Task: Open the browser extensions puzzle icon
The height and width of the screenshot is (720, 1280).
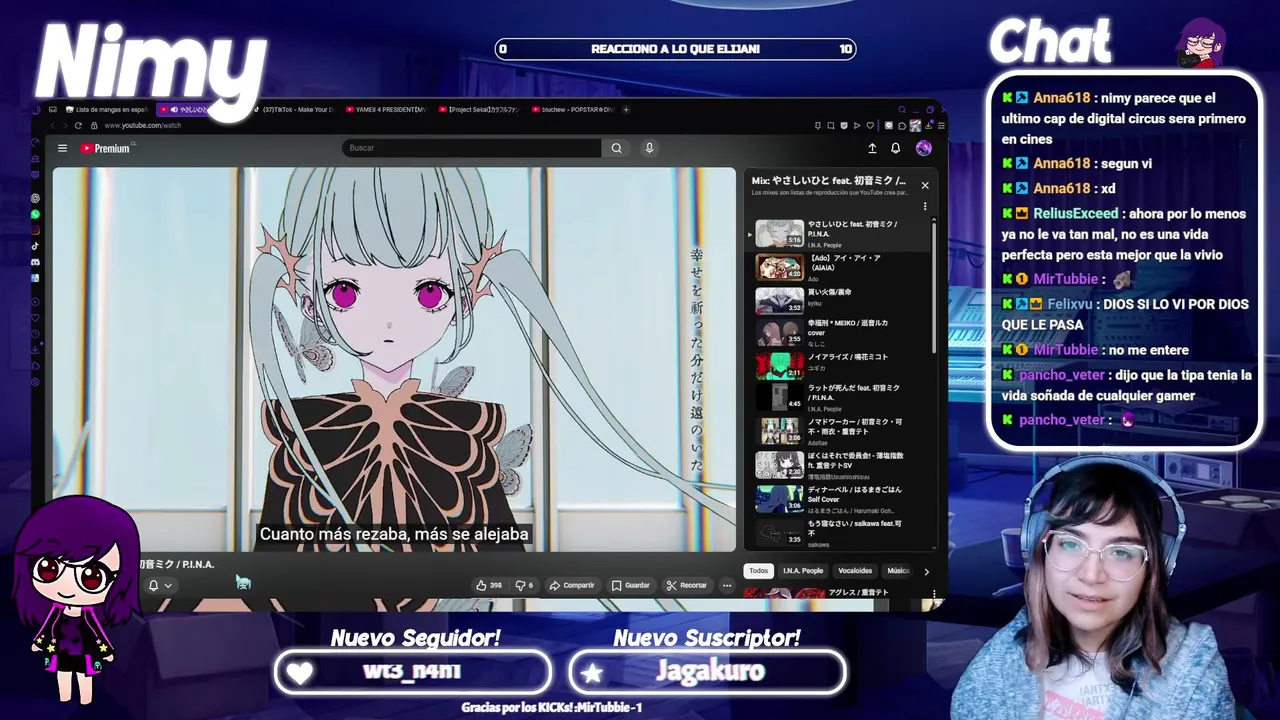Action: tap(902, 125)
